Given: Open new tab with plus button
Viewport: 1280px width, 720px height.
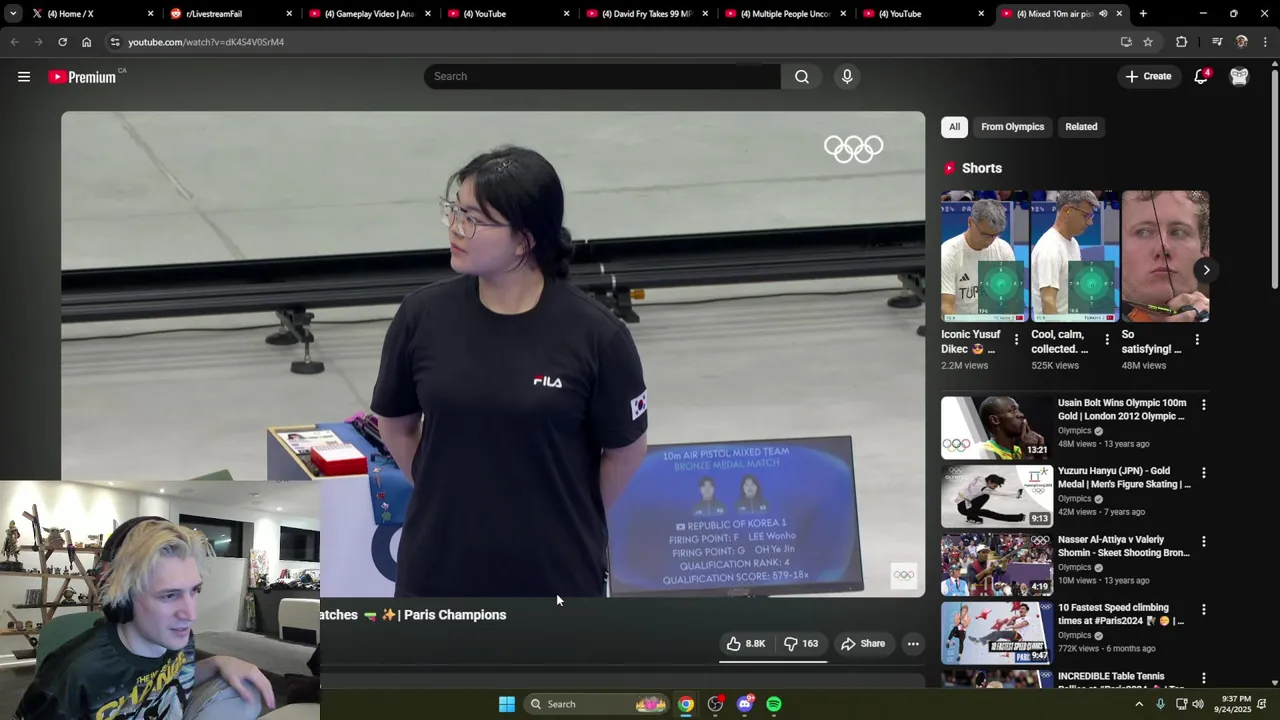Looking at the screenshot, I should pos(1143,14).
